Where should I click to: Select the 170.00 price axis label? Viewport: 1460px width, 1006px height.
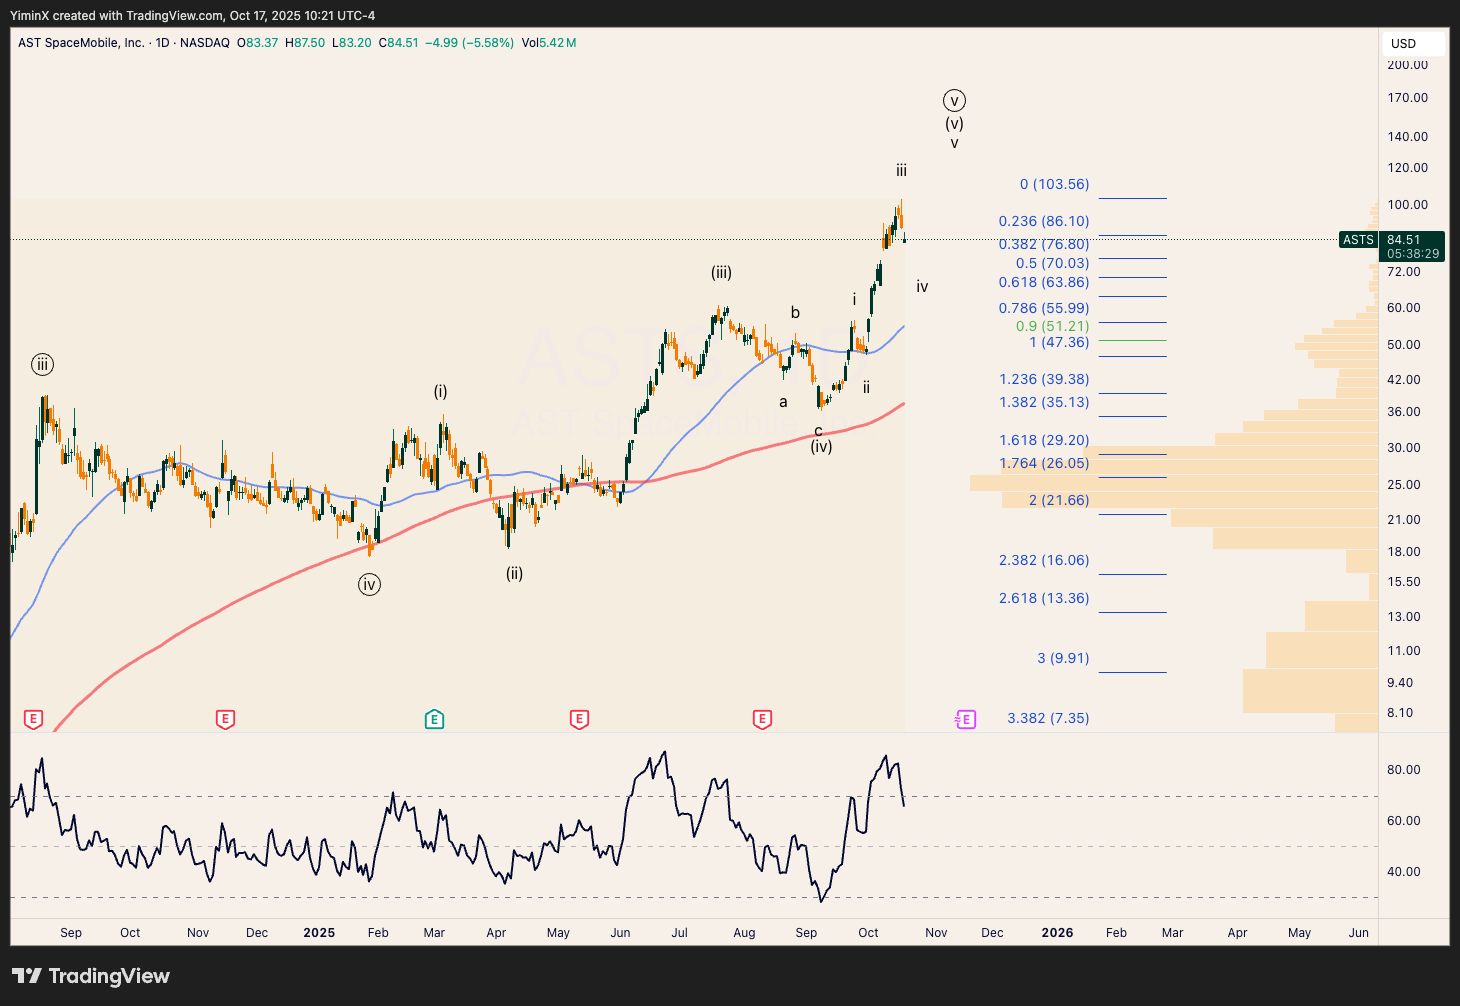click(x=1408, y=98)
